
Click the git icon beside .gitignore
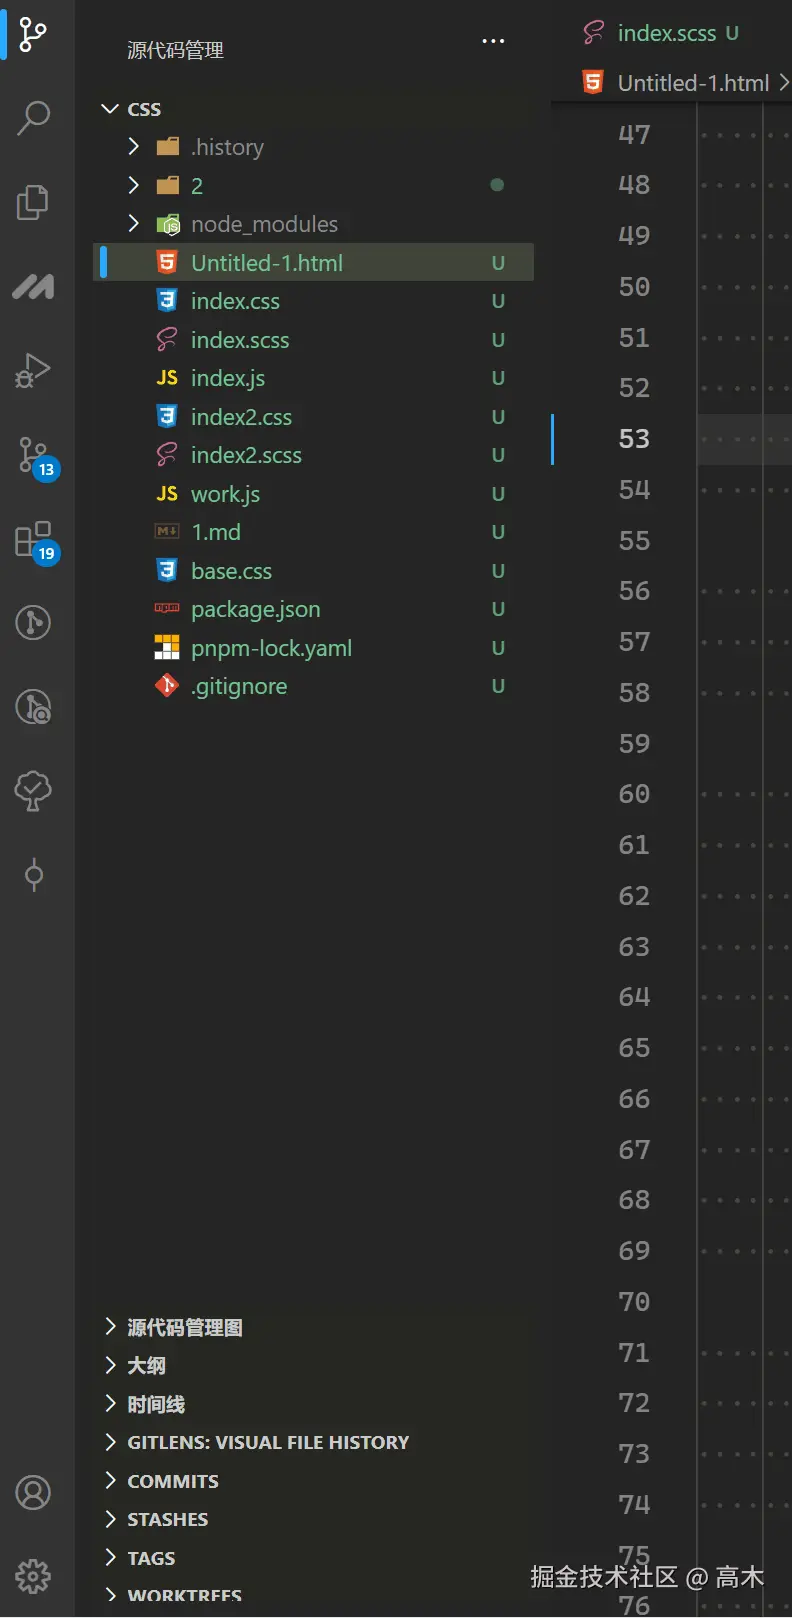tap(167, 686)
